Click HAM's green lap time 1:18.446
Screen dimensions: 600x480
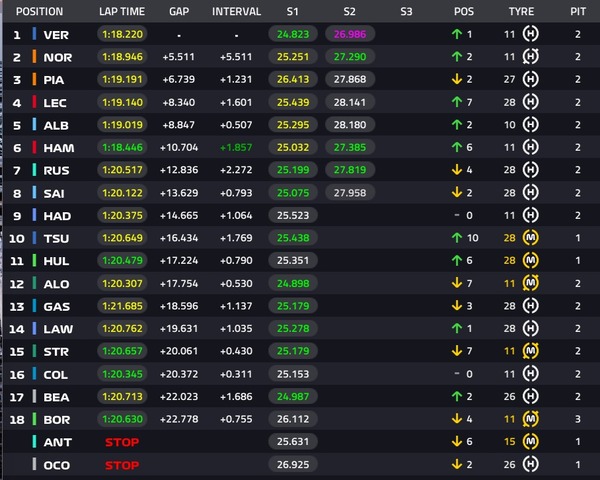coord(122,147)
